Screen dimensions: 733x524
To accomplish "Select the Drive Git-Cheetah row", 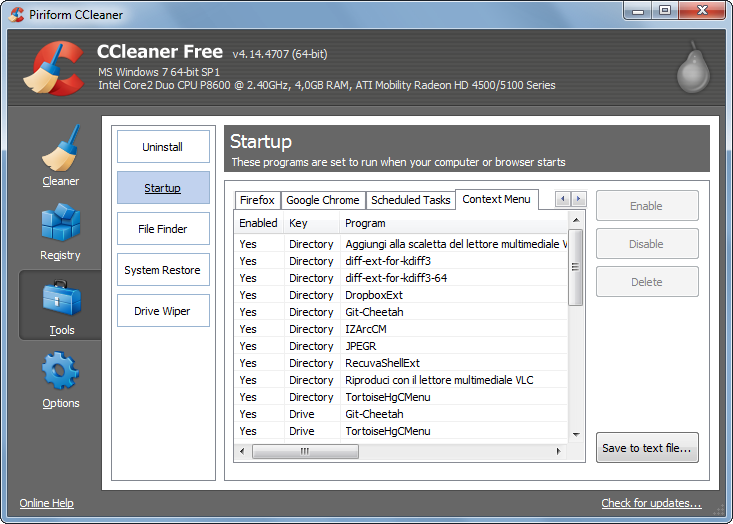I will coord(401,414).
